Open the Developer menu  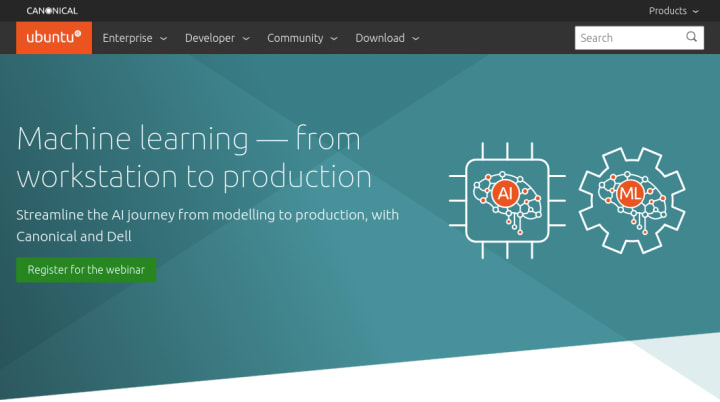(217, 38)
